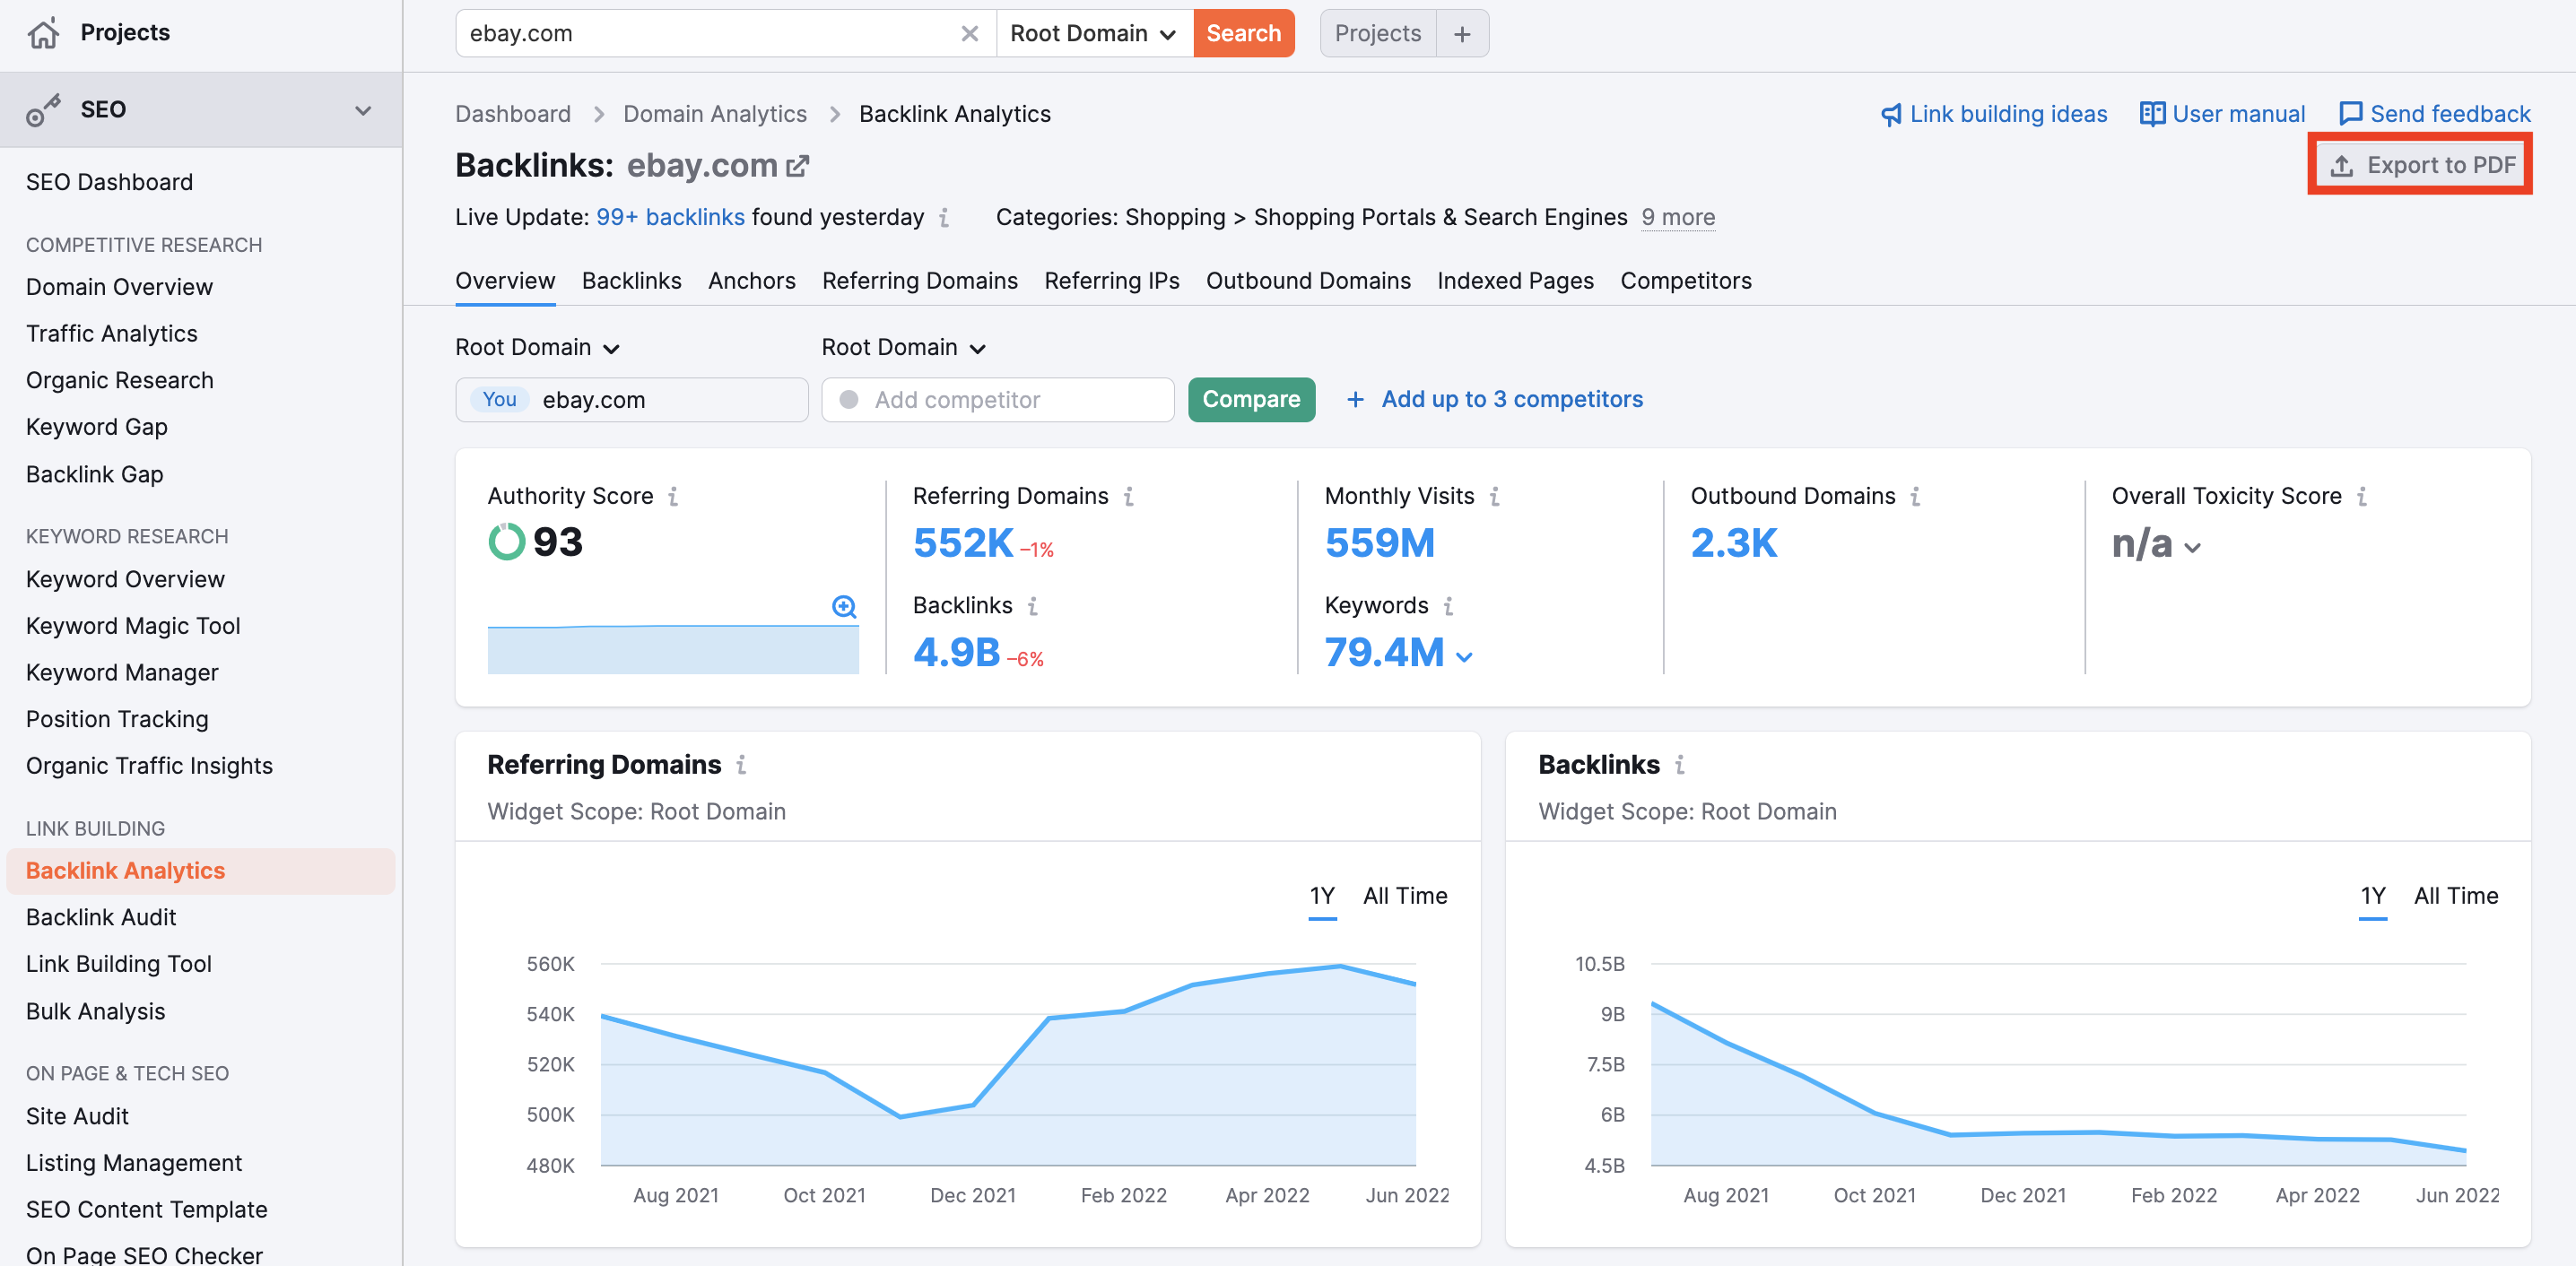Click the plus icon beside Projects
The height and width of the screenshot is (1266, 2576).
pos(1462,34)
